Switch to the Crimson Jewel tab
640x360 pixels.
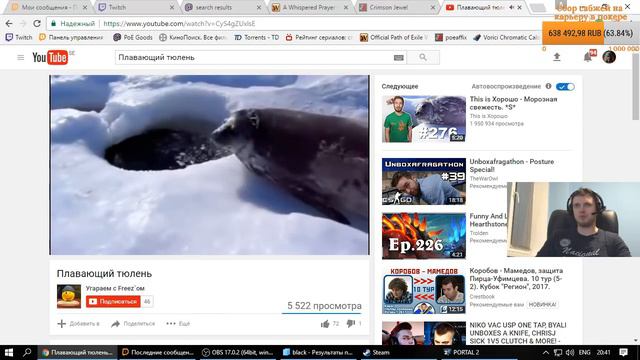tap(397, 7)
